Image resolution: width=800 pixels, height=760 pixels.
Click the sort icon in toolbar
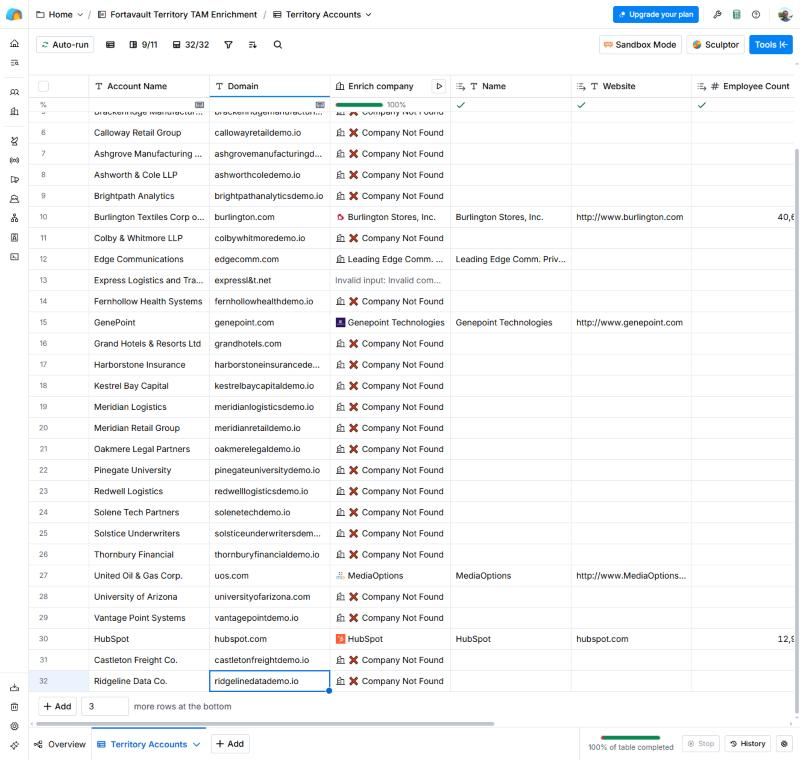253,45
